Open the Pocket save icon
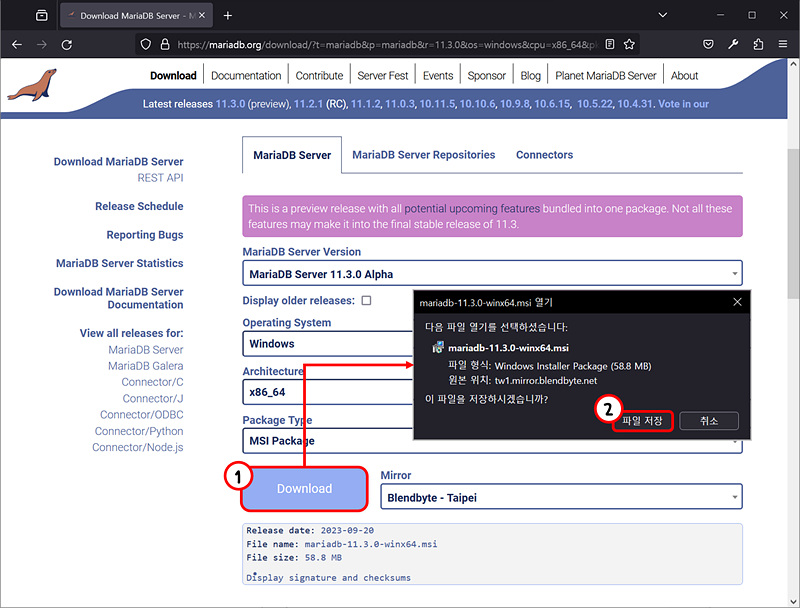The image size is (800, 608). [x=708, y=44]
